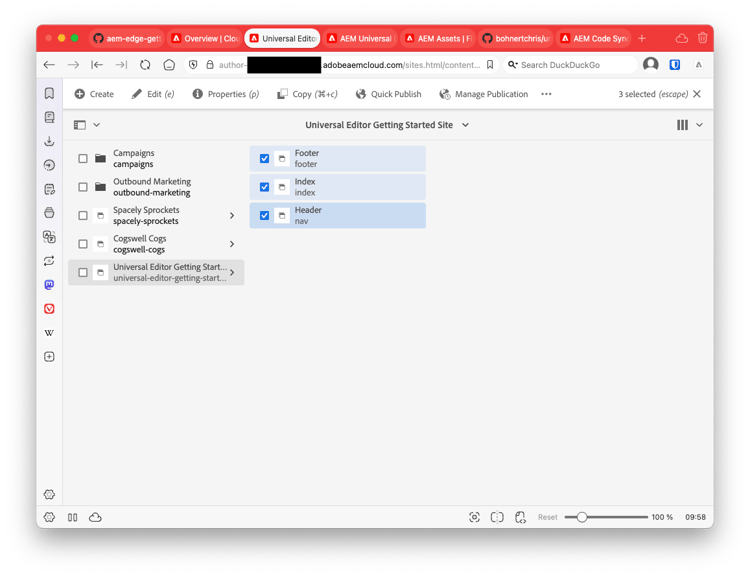
Task: Open the Vivaldi web panel
Action: tap(49, 309)
